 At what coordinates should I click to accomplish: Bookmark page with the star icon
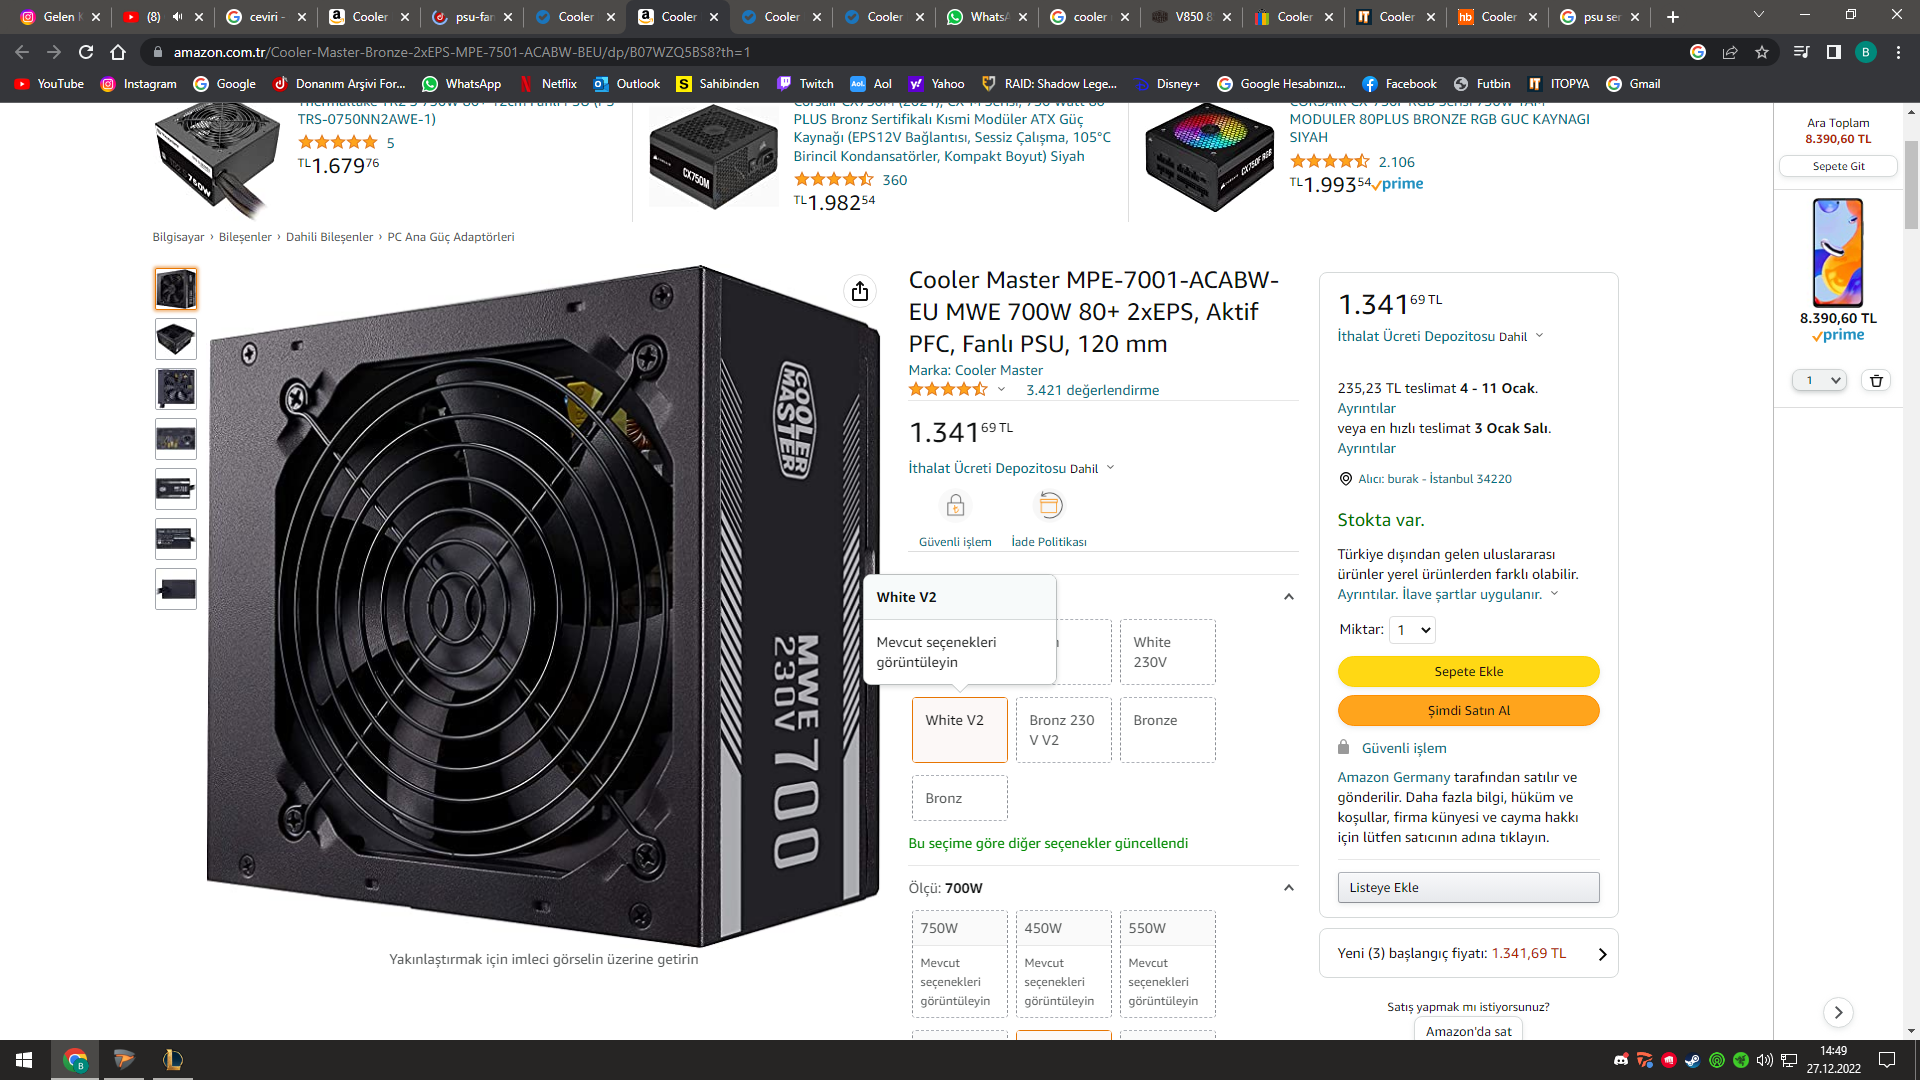click(1762, 52)
